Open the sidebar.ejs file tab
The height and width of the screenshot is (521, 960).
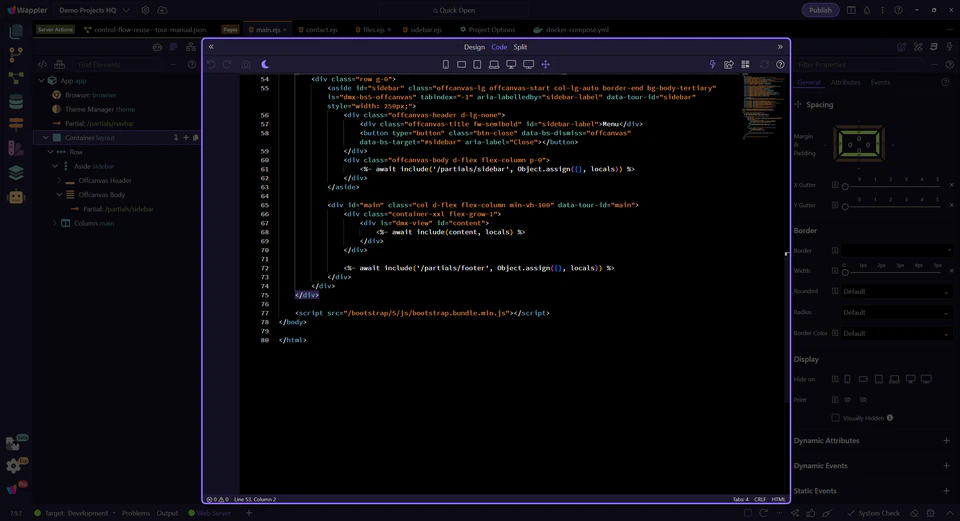pos(422,29)
